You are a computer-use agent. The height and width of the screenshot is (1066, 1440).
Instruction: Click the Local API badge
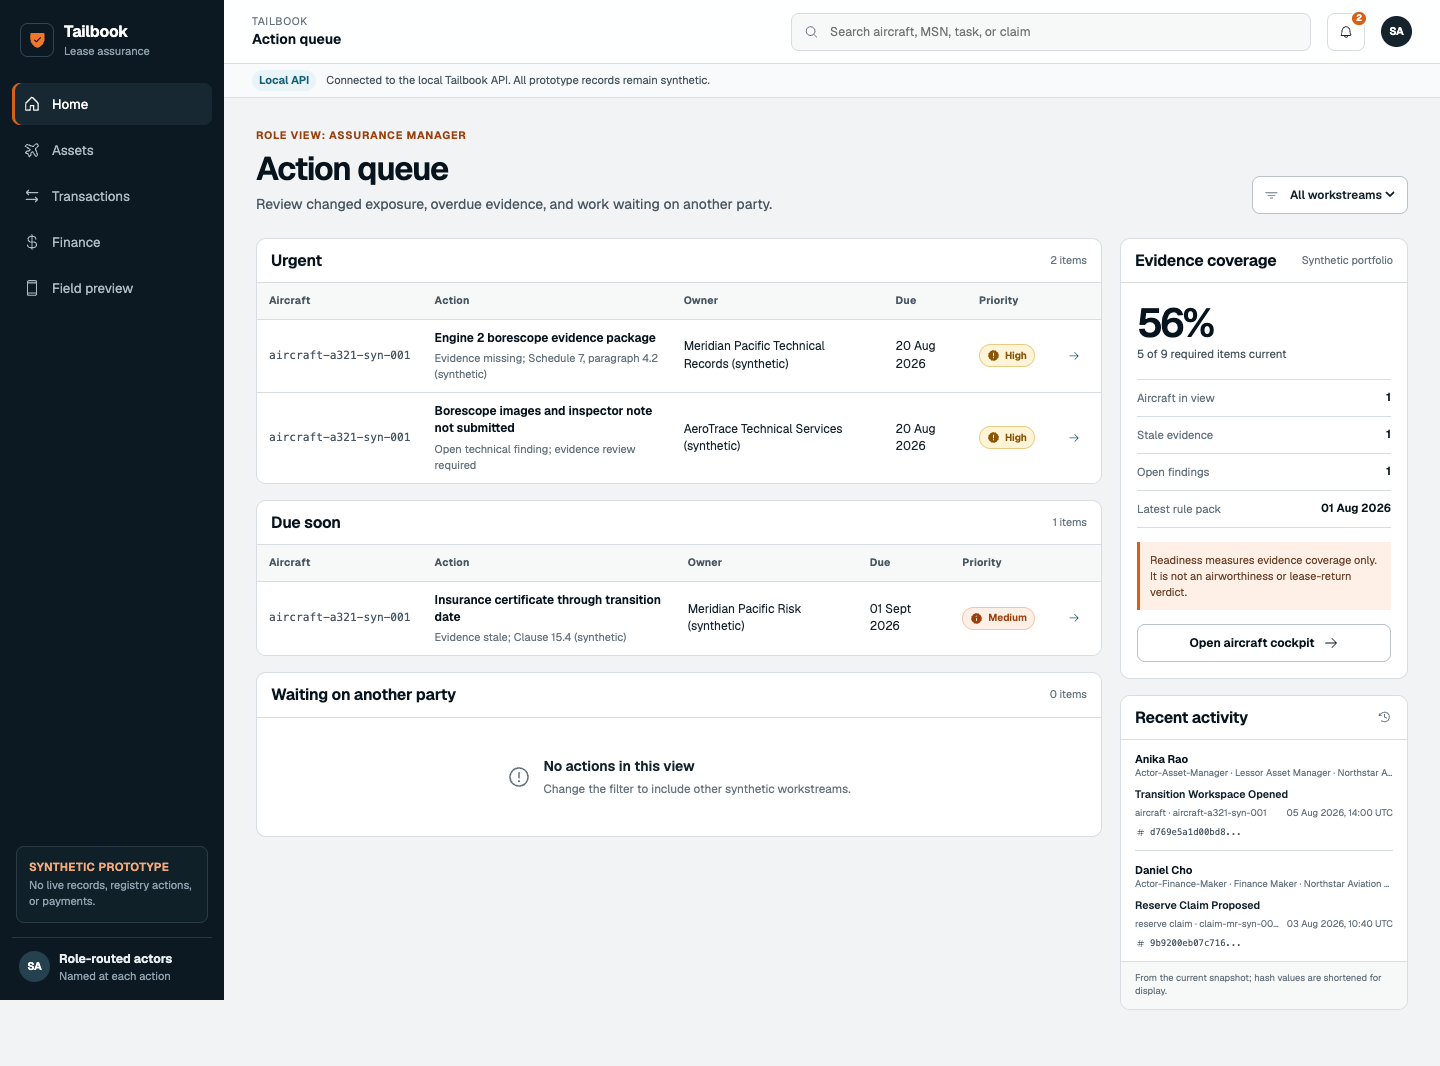284,80
